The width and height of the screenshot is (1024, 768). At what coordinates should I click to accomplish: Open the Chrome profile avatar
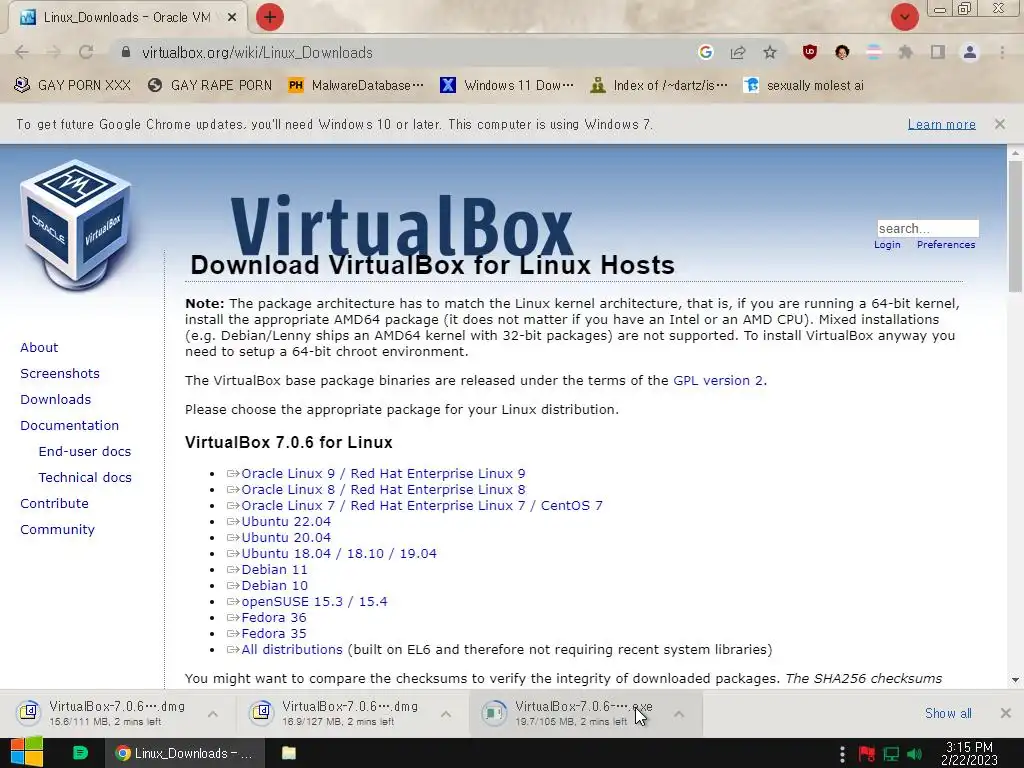(970, 52)
